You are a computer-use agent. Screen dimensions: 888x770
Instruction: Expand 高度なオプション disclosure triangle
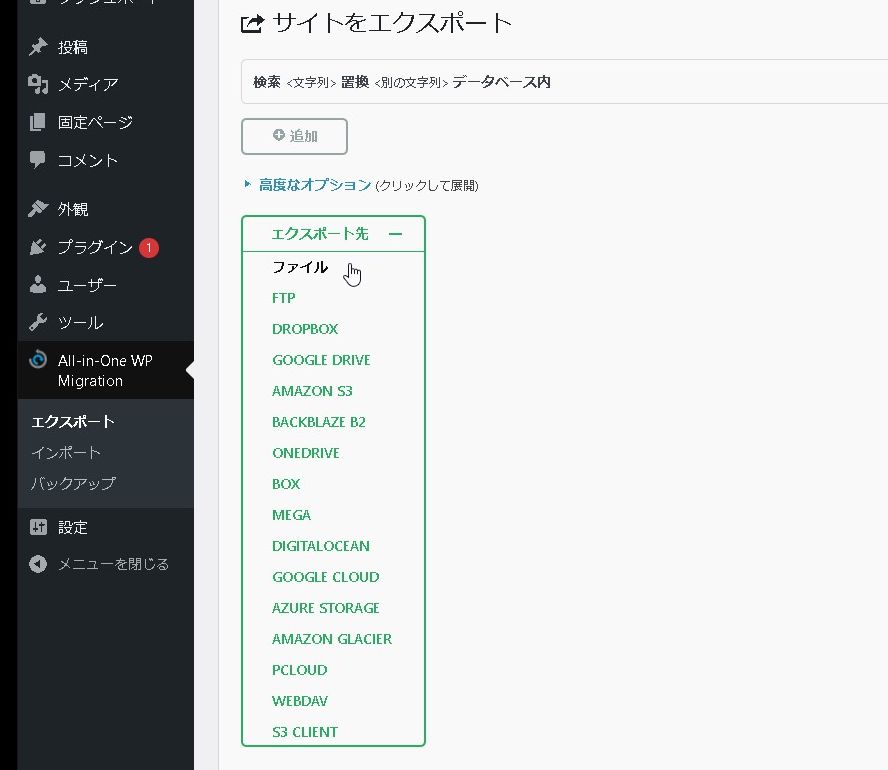coord(248,185)
